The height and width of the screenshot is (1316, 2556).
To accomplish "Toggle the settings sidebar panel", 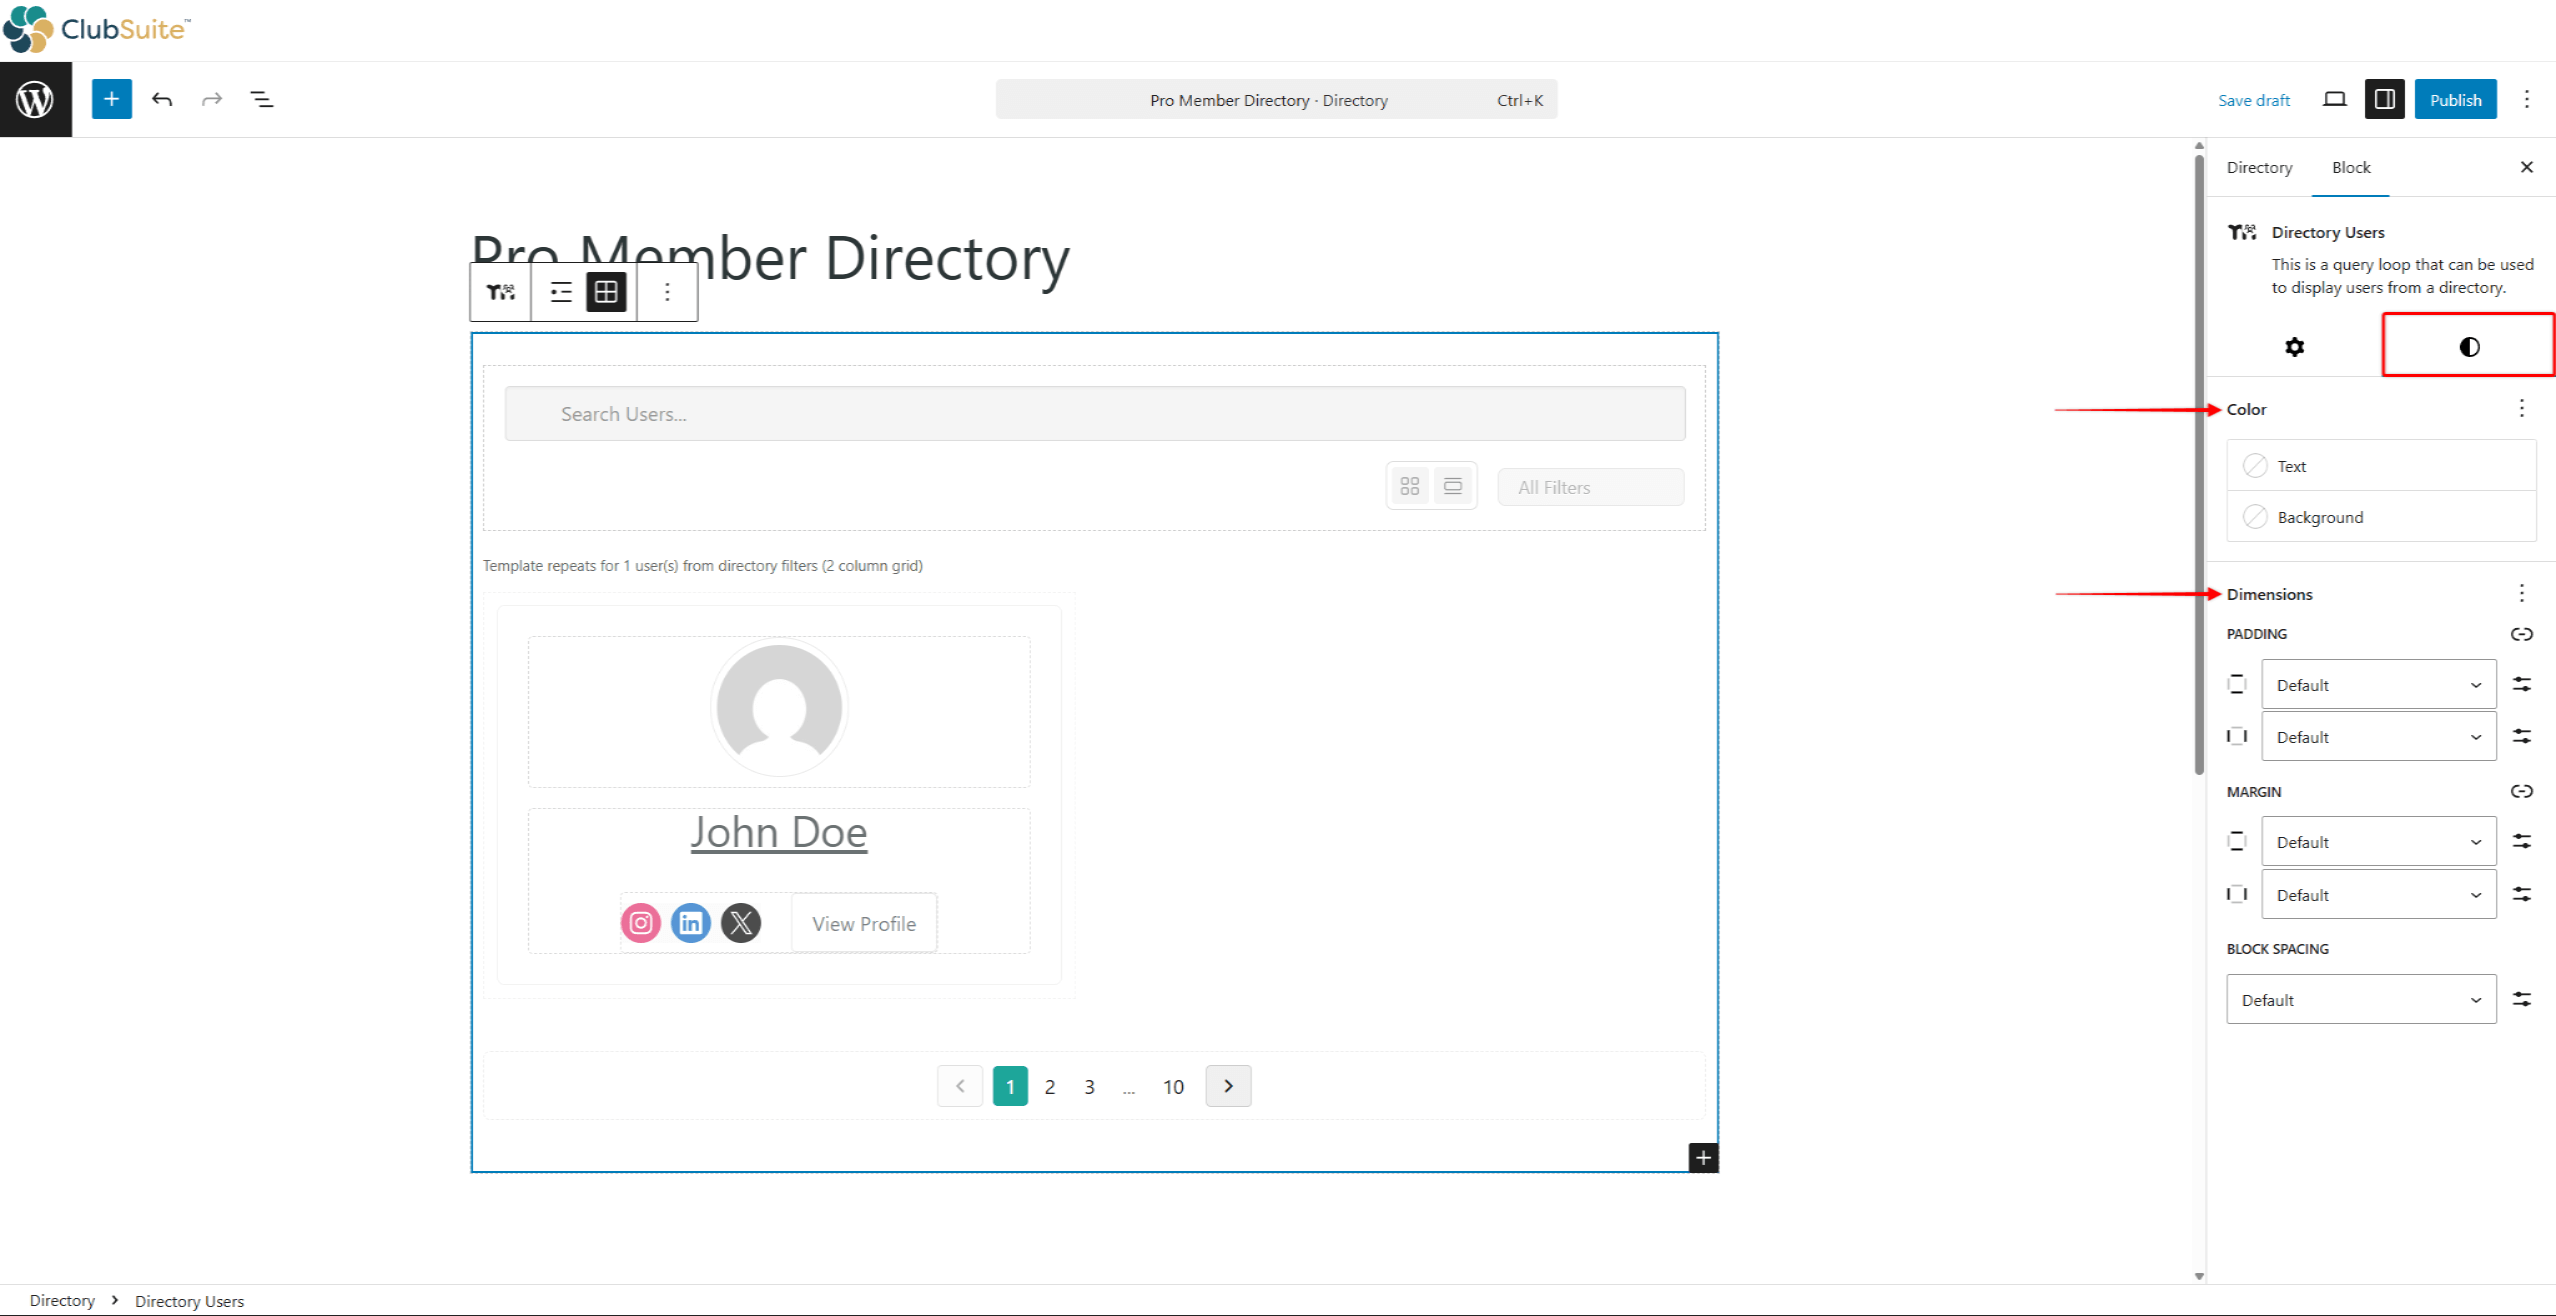I will pos(2384,99).
